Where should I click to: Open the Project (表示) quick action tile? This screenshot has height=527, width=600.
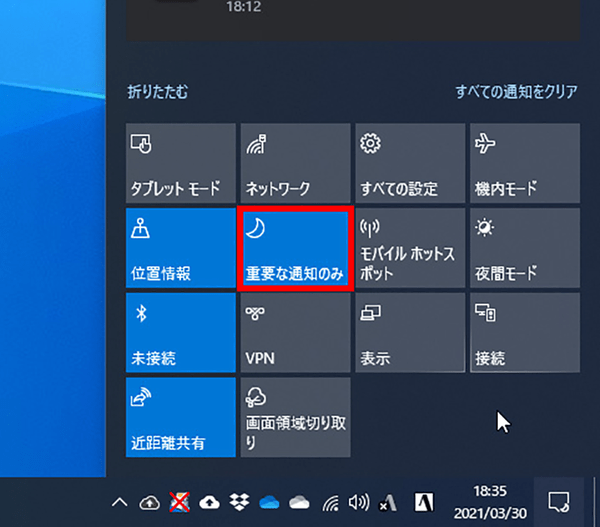click(410, 333)
